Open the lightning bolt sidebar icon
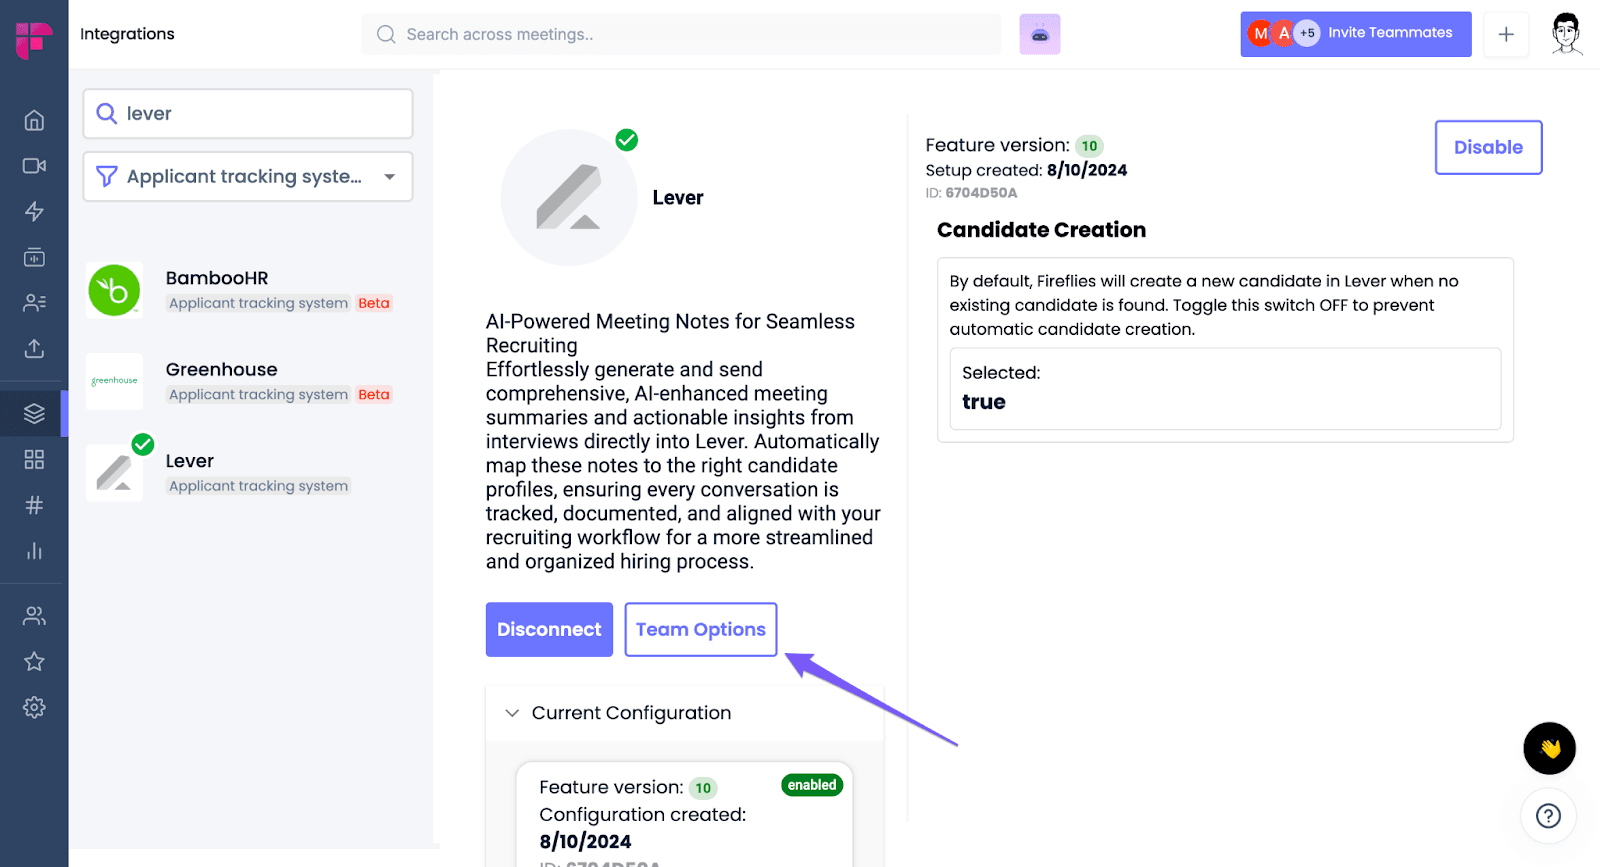Screen dimensions: 1600x867 pyautogui.click(x=34, y=212)
